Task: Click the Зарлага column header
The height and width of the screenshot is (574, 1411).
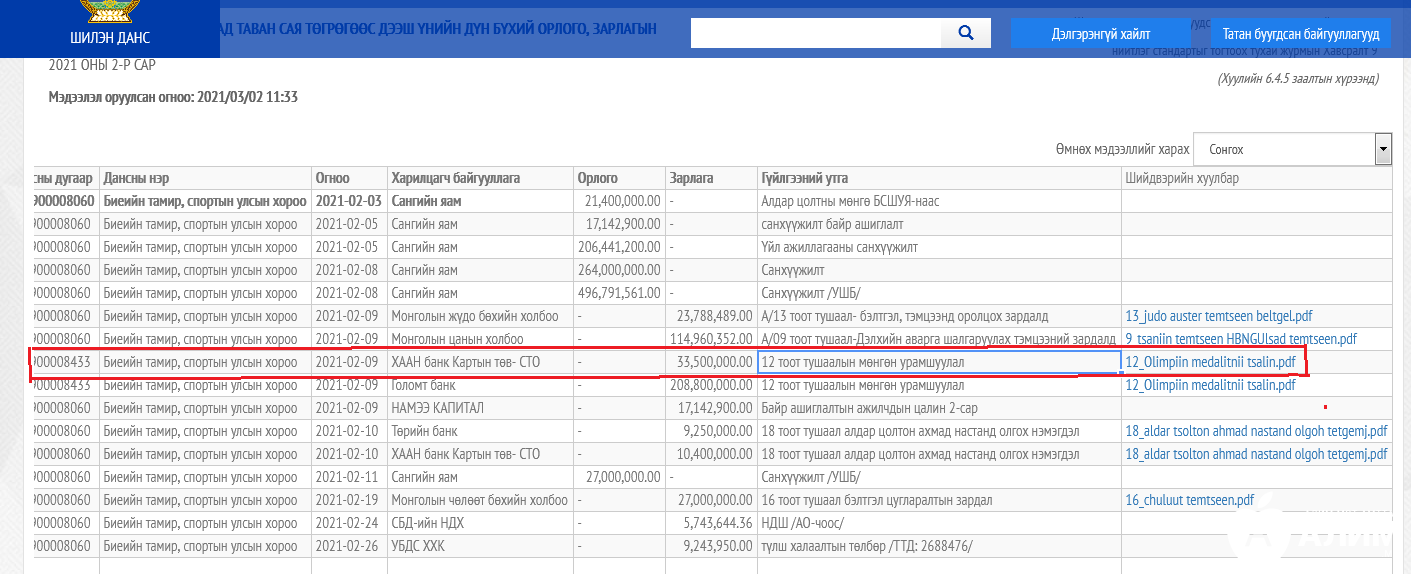Action: 711,178
